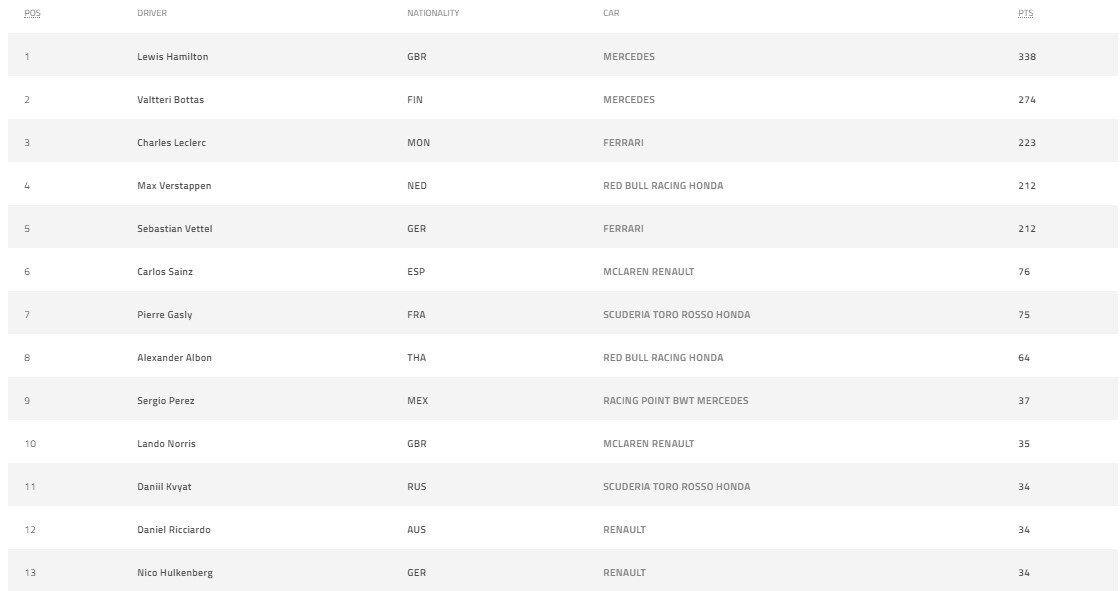Click the POS column header
The image size is (1120, 591).
pos(32,13)
